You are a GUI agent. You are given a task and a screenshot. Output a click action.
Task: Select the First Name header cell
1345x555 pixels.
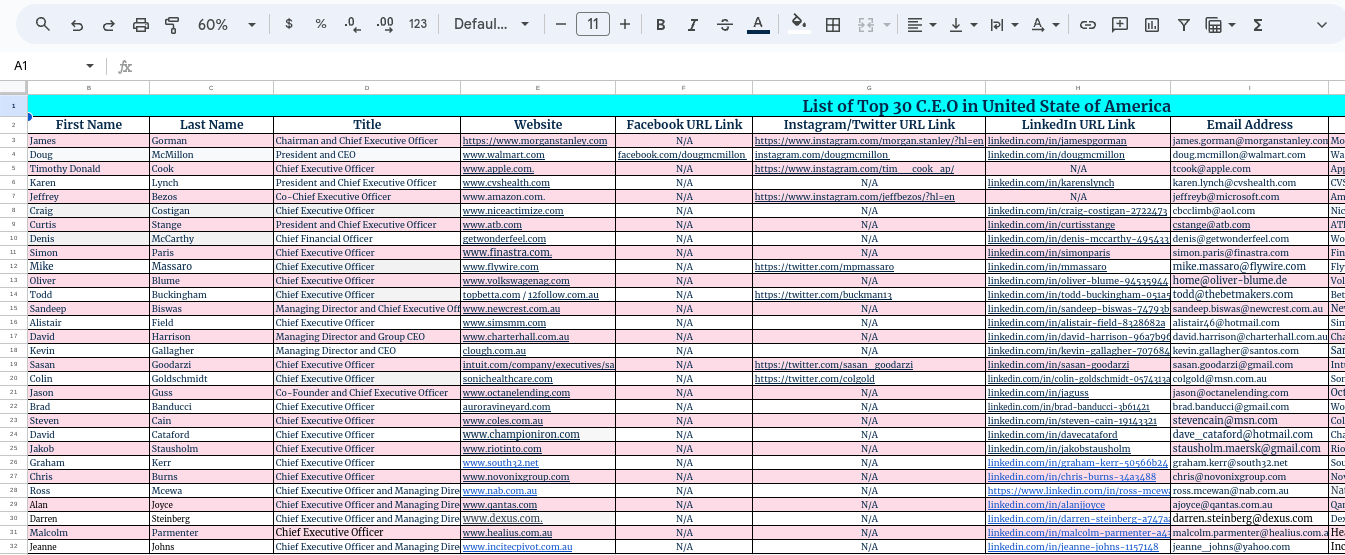coord(89,125)
